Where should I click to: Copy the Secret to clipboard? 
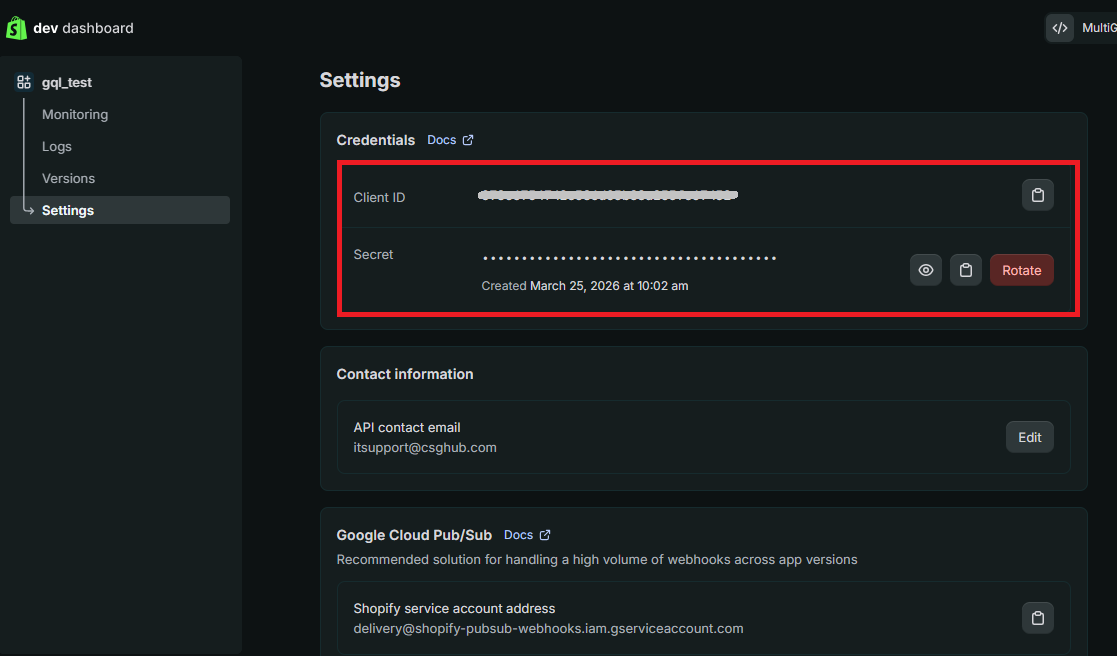point(965,270)
